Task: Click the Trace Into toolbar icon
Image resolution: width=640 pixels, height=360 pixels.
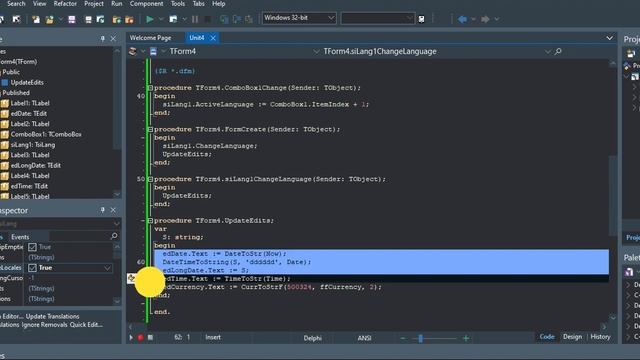Action: coord(224,19)
